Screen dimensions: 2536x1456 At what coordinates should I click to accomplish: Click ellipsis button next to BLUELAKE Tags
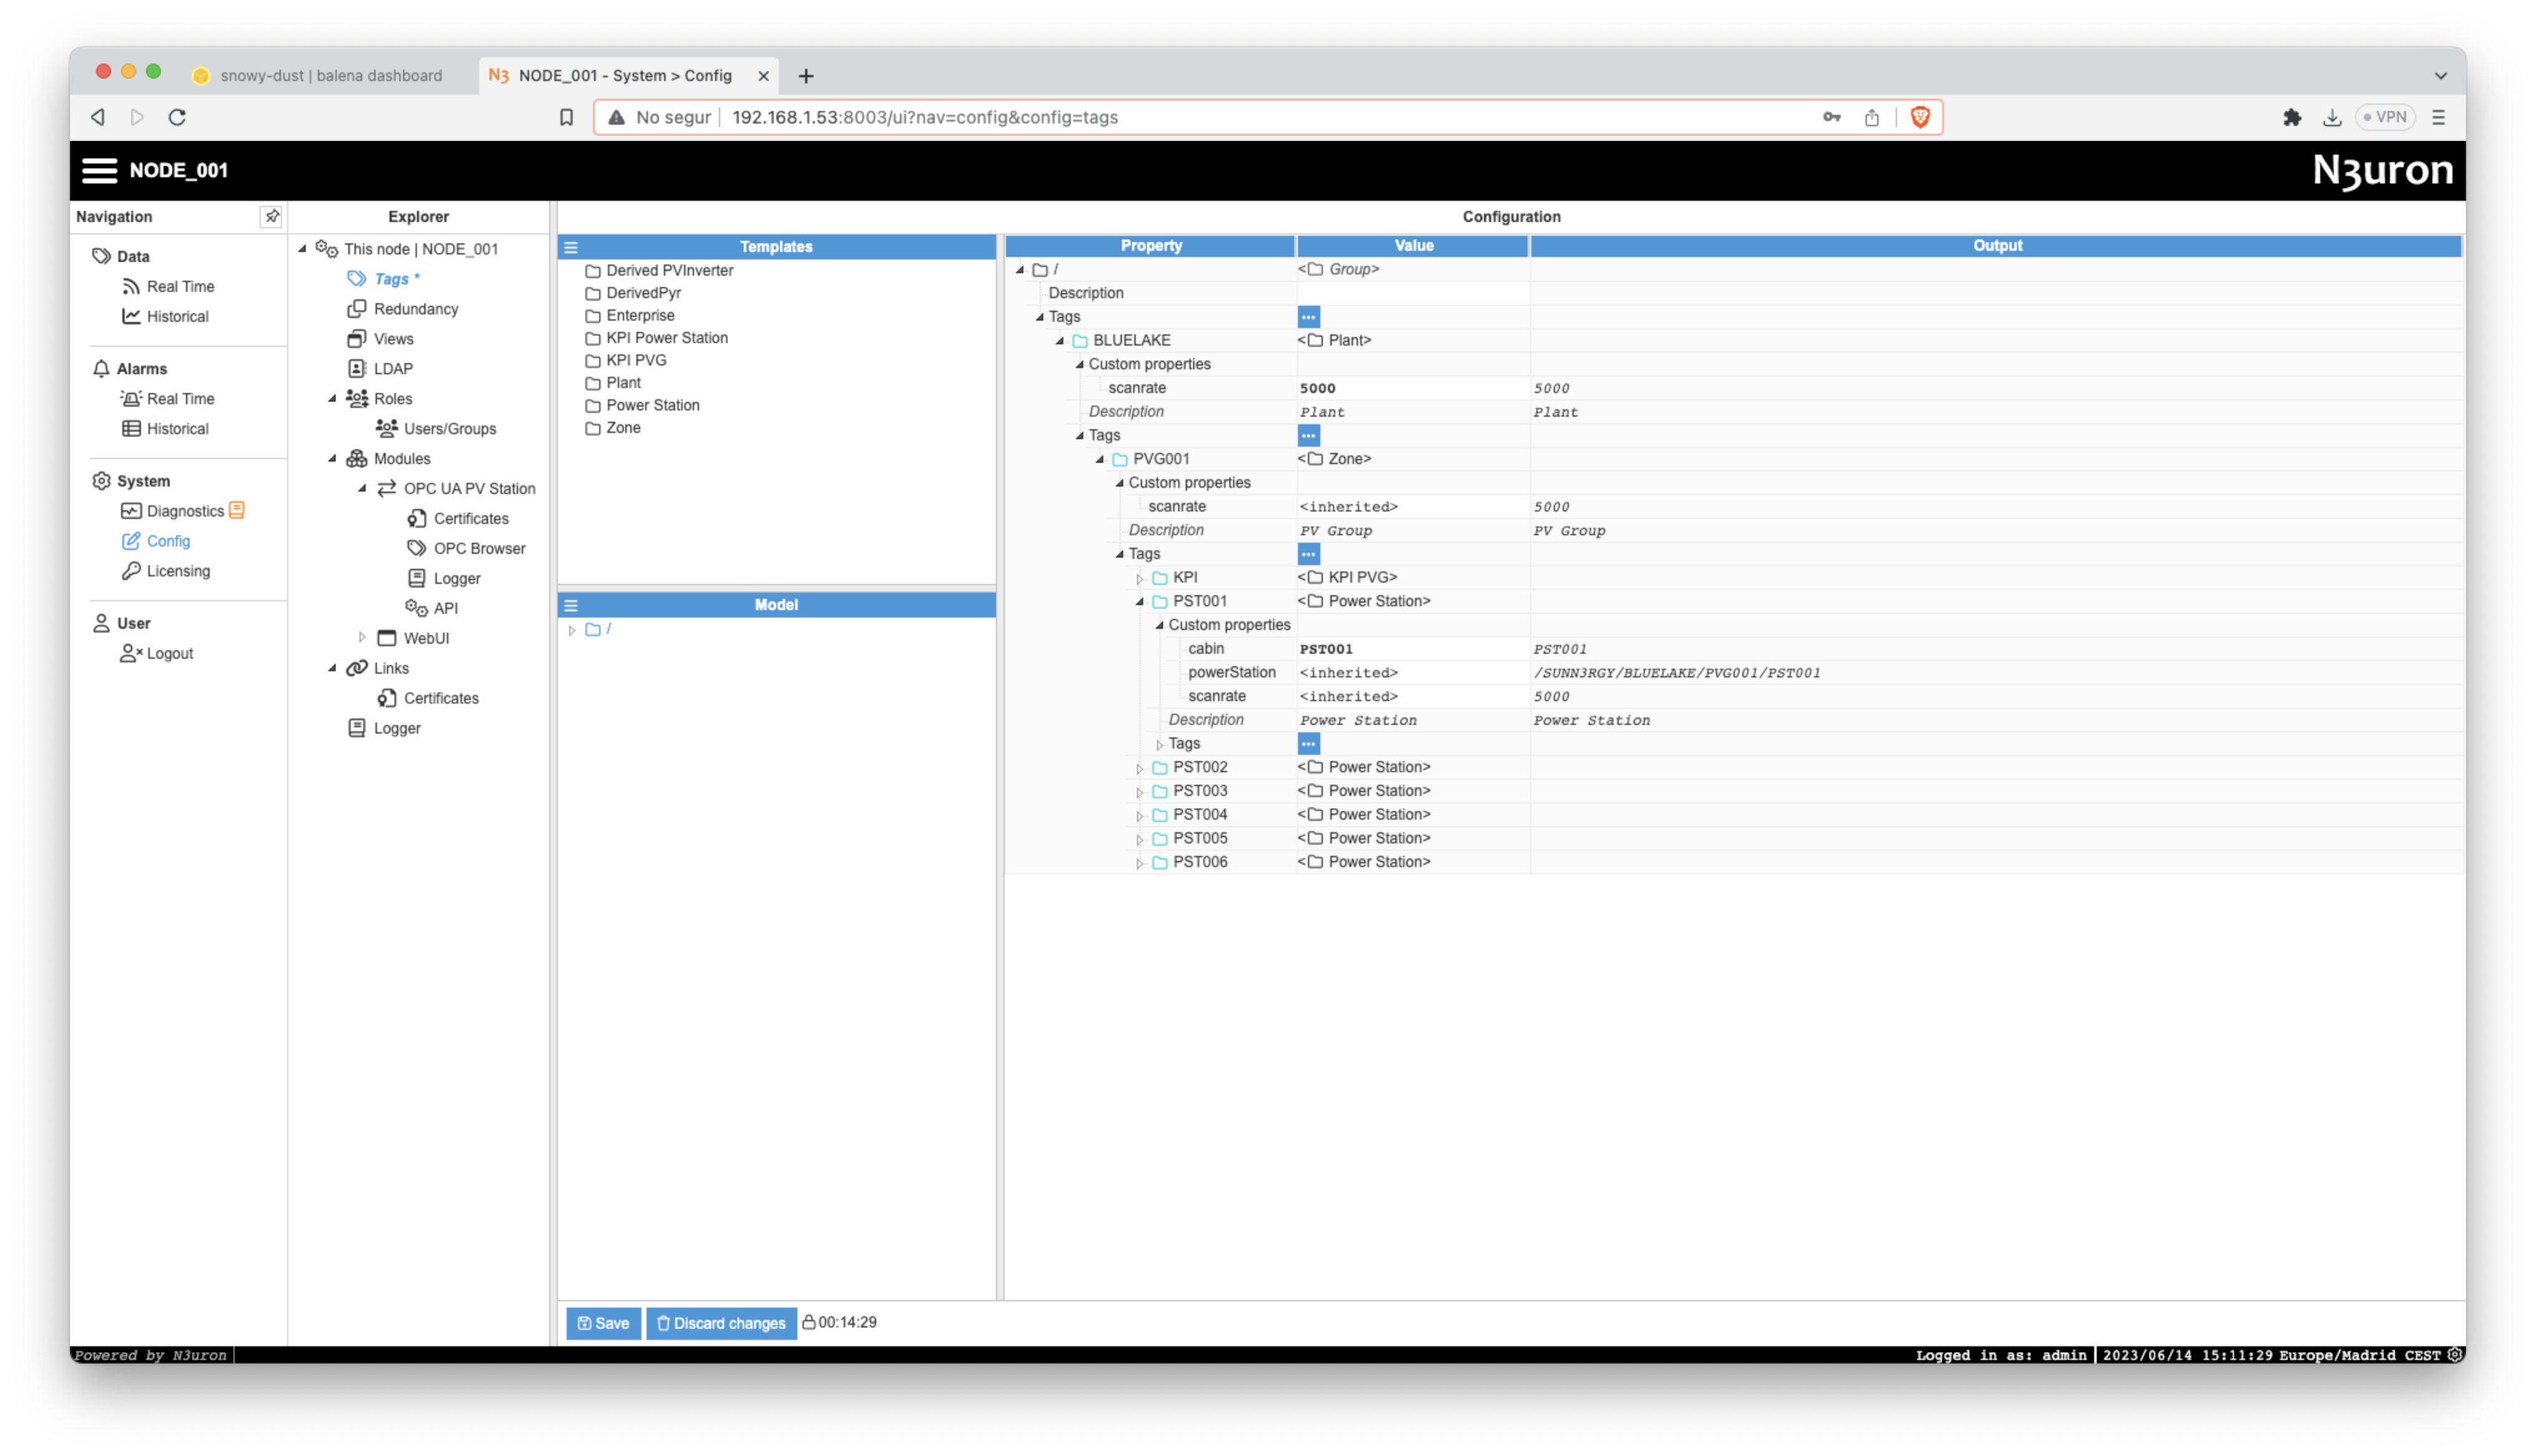[1308, 435]
